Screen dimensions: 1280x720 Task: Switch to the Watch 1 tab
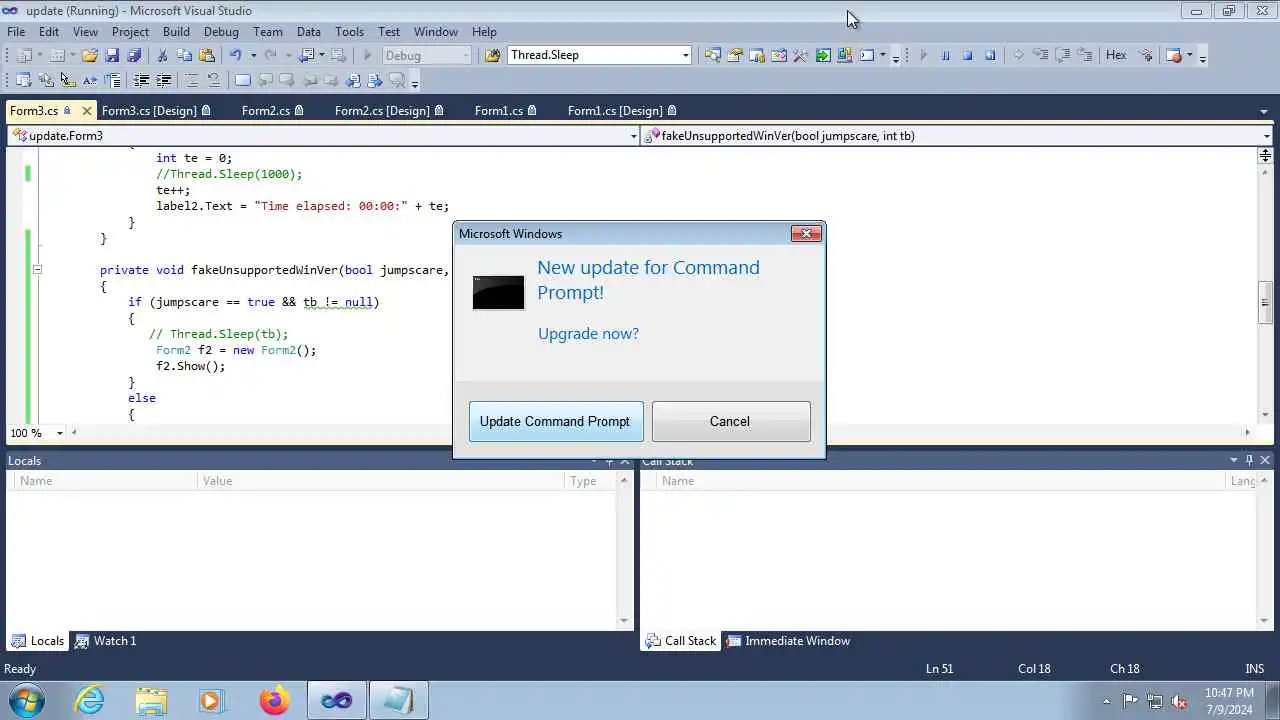point(106,641)
